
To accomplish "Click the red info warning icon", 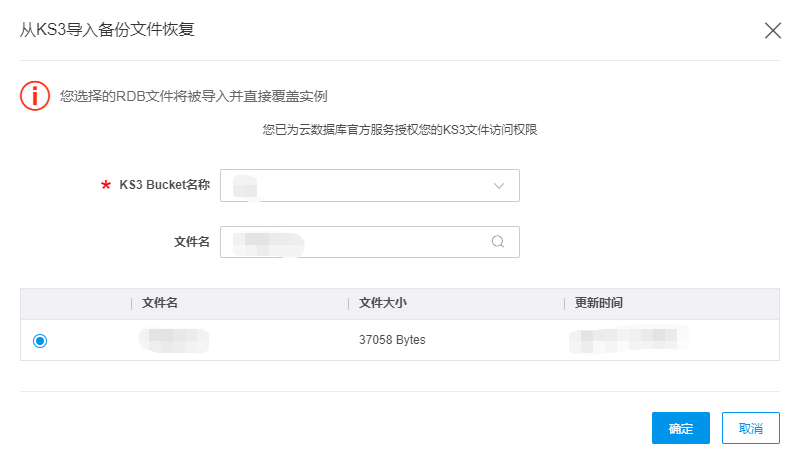I will tap(35, 96).
